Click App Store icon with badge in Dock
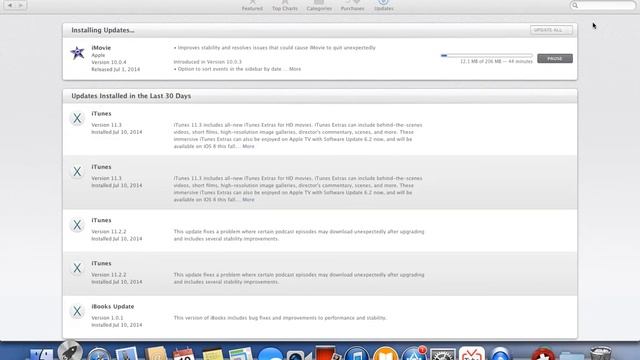Viewport: 640px width, 360px height. coord(414,353)
